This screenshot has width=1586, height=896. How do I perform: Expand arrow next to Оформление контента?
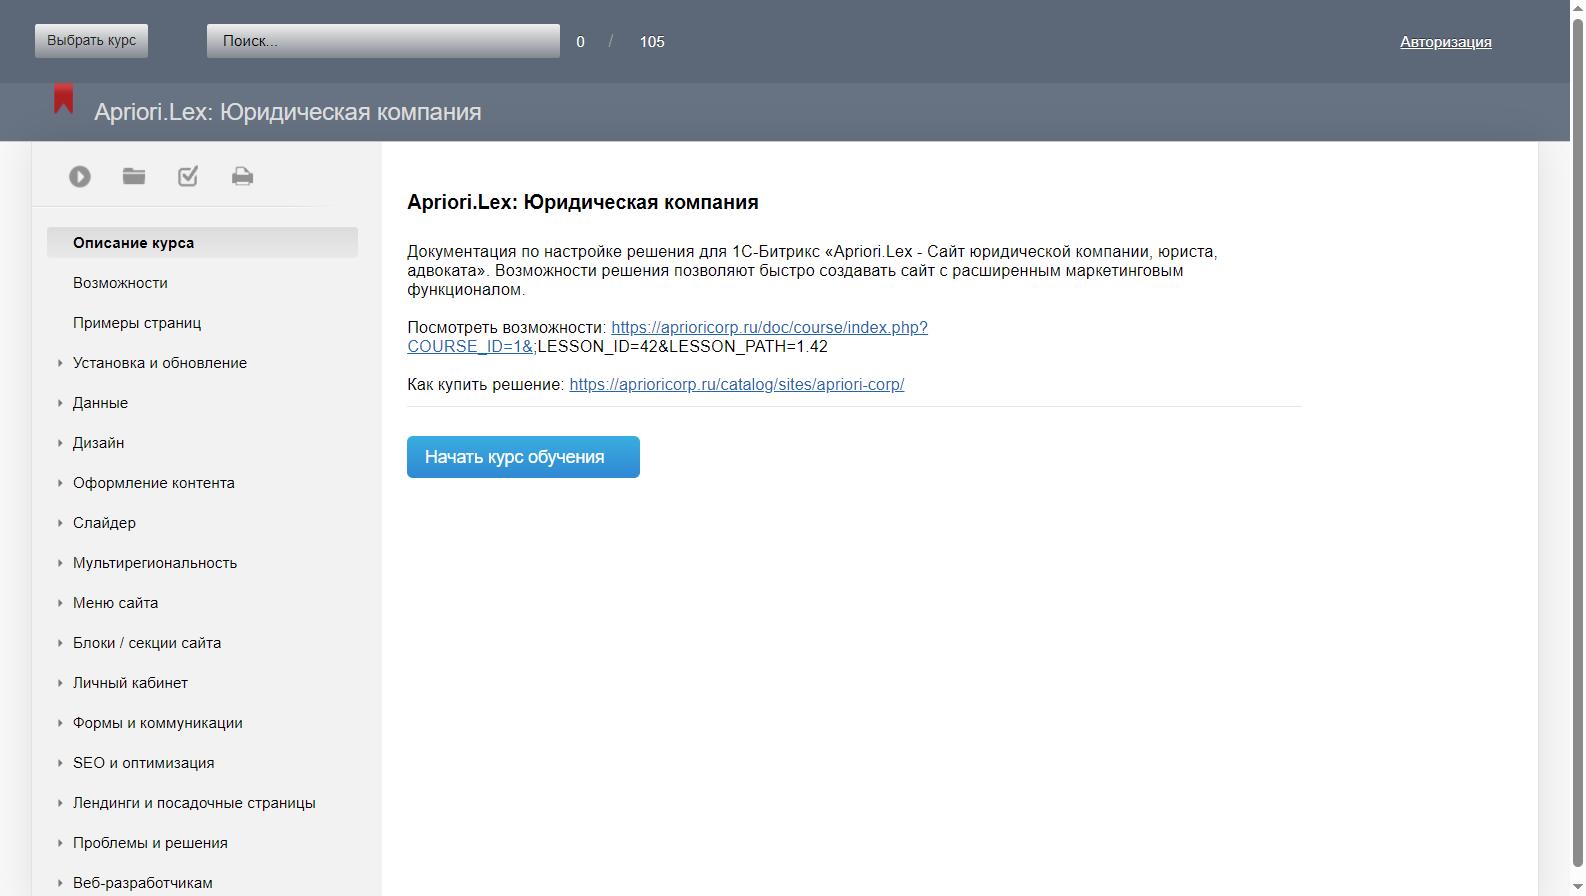tap(60, 483)
